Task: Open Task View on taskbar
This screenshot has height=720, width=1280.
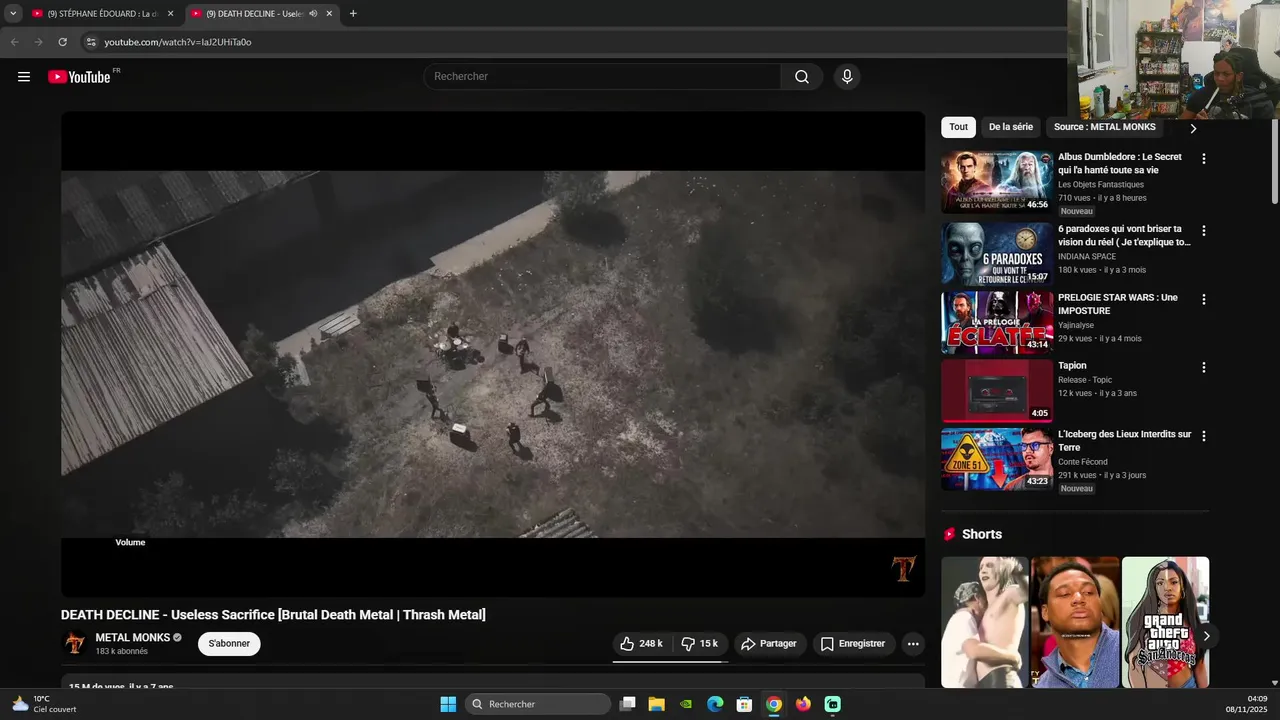Action: 627,704
